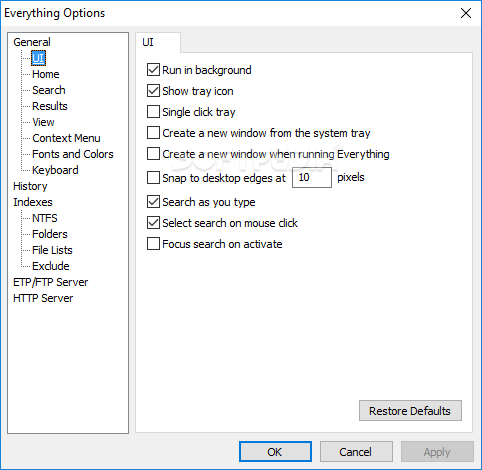Click the snap distance pixels input field

(312, 178)
